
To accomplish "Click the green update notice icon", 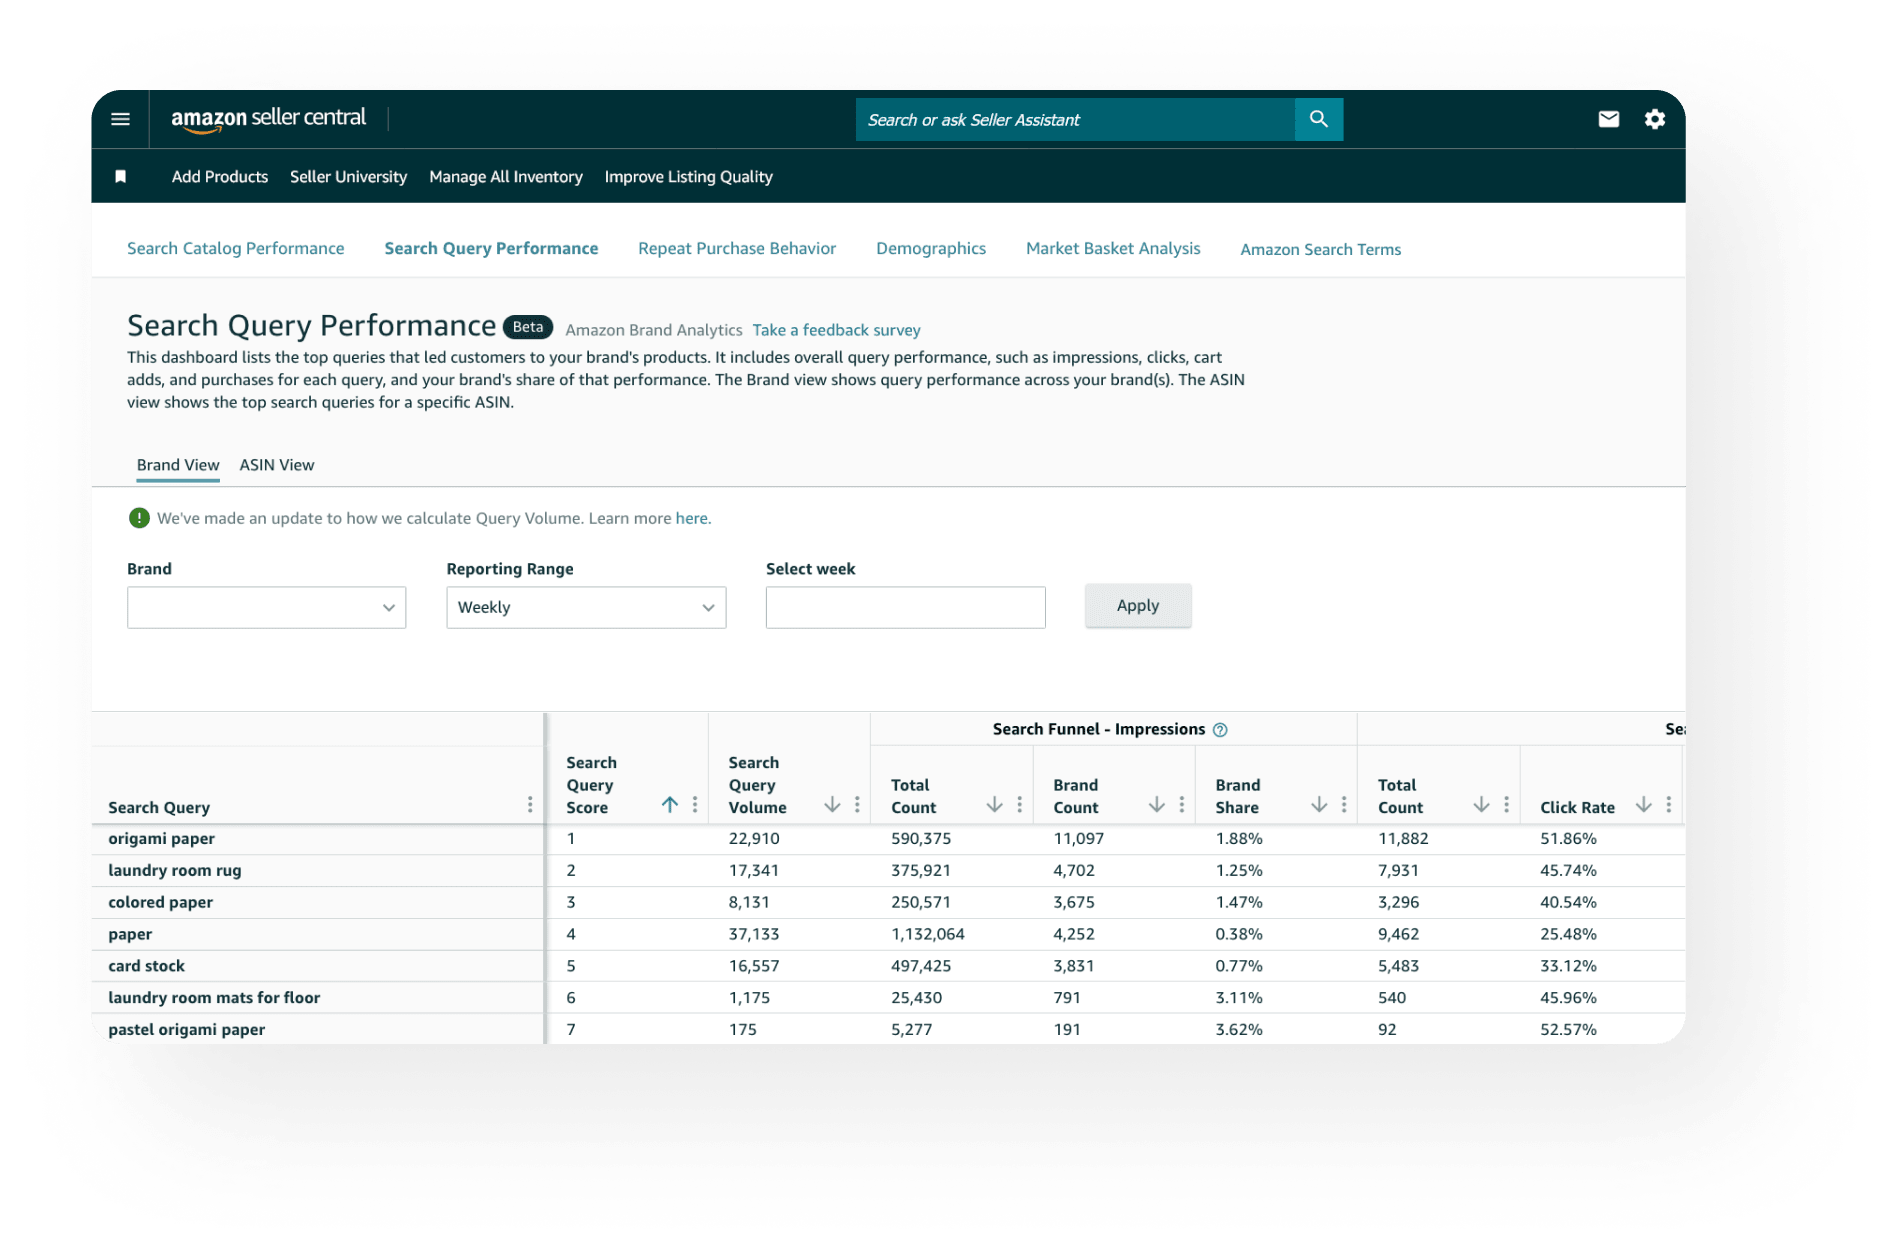I will coord(139,518).
